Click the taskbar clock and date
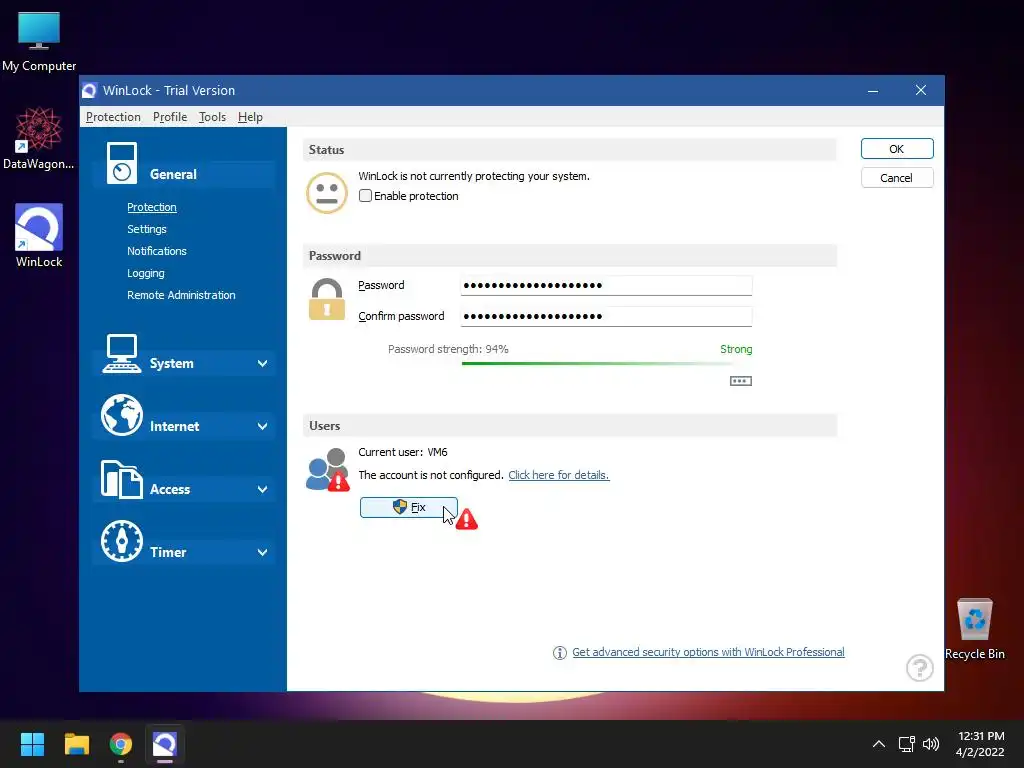The image size is (1024, 768). [980, 744]
